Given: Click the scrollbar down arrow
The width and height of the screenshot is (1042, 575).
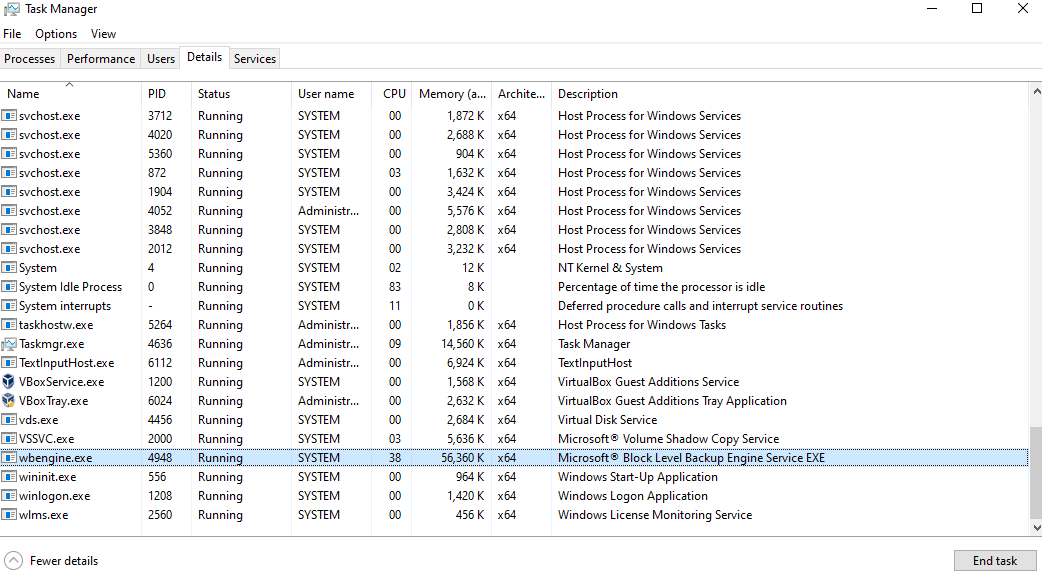Looking at the screenshot, I should coord(1035,528).
